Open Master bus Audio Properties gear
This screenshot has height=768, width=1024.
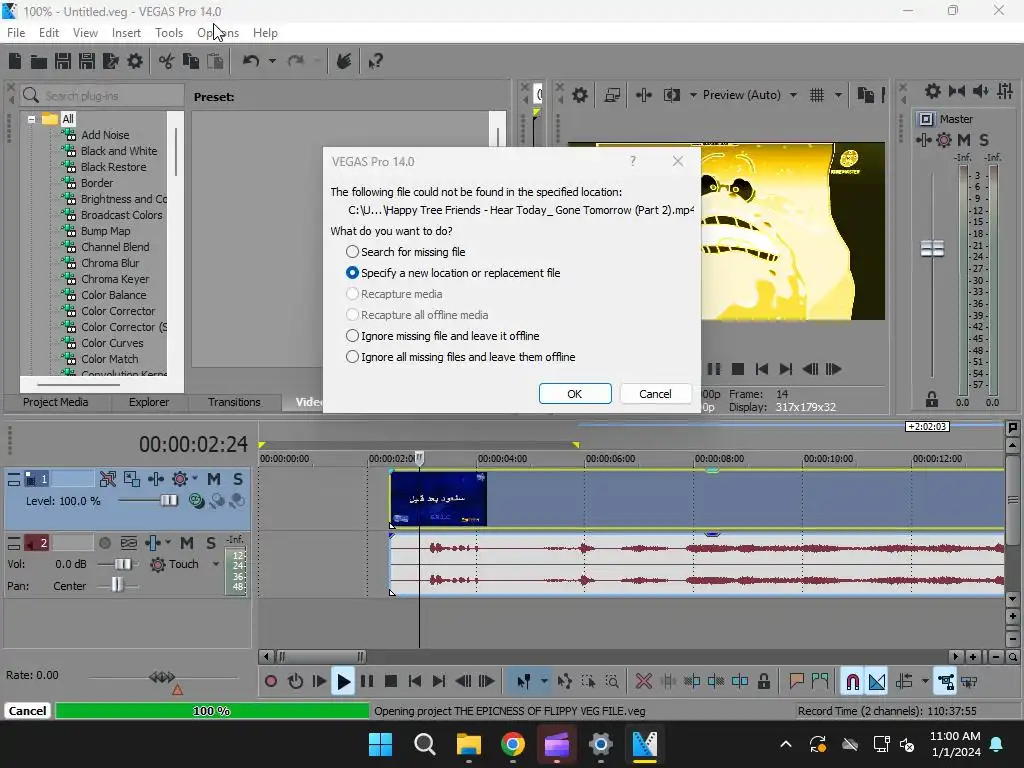933,91
